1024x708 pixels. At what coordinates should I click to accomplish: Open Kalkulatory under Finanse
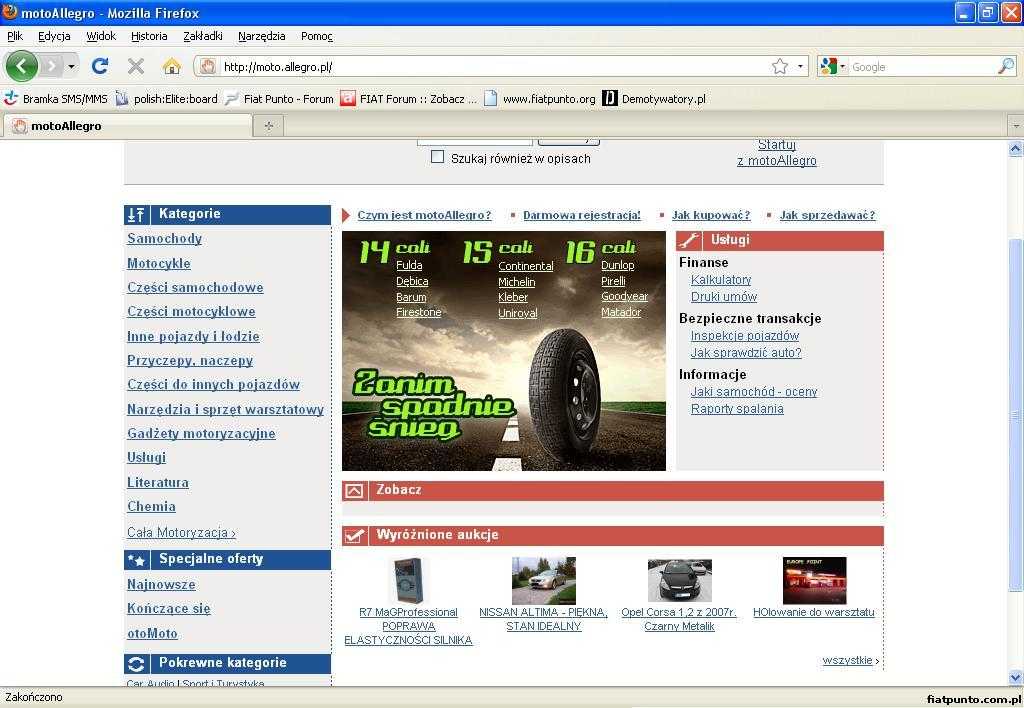721,280
